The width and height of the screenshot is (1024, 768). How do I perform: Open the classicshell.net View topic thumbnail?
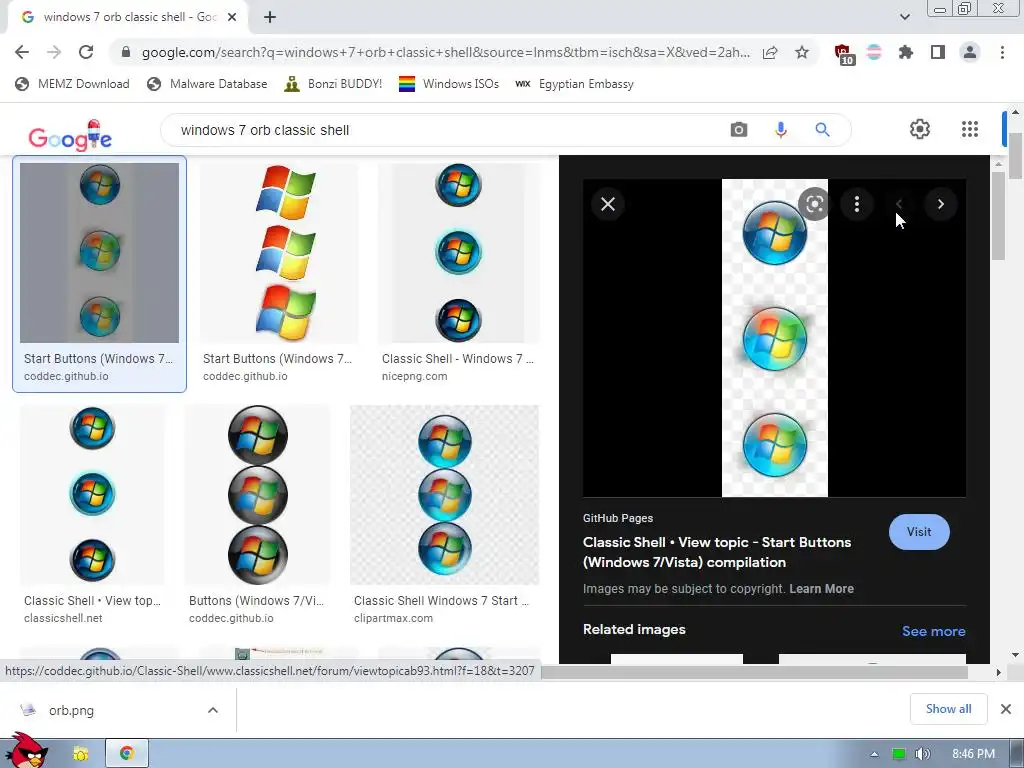(92, 494)
